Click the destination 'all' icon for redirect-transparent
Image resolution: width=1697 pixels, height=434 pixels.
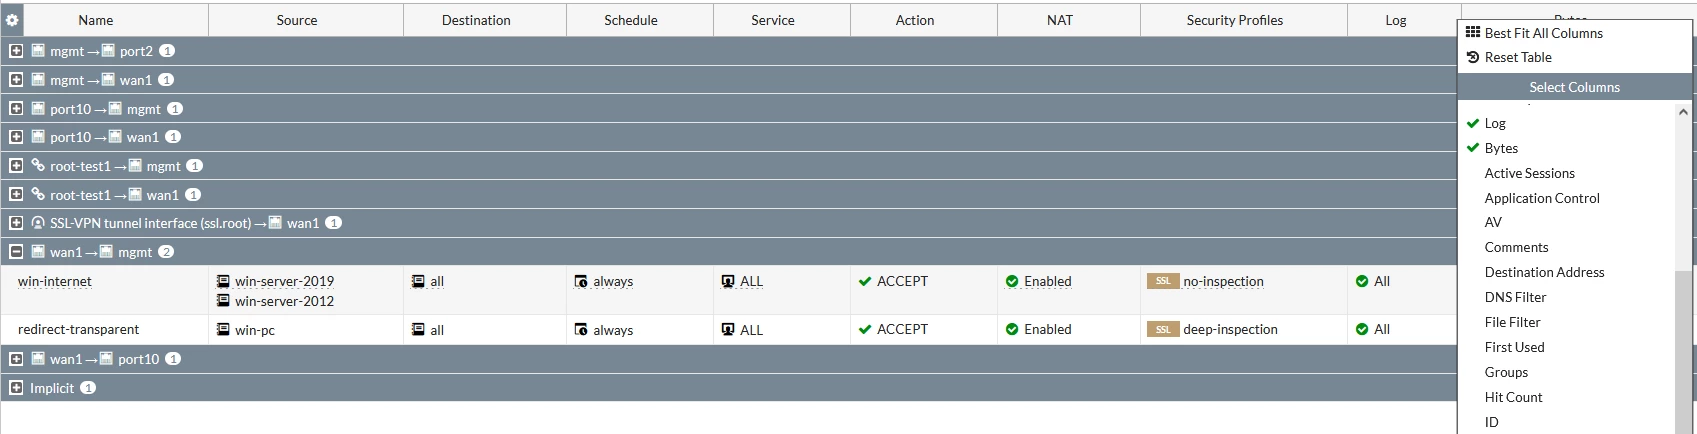pyautogui.click(x=418, y=330)
